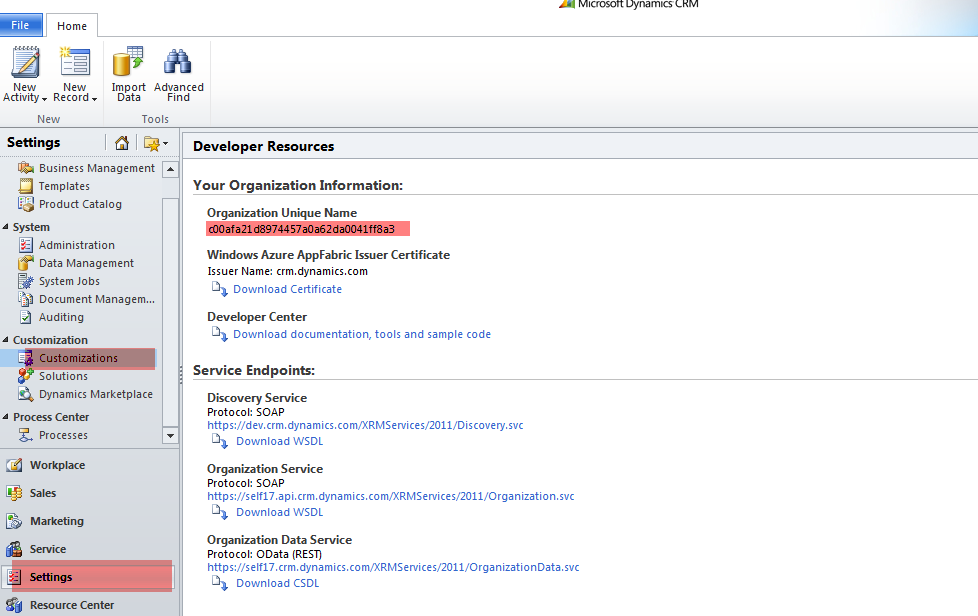Click the sidebar scrollbar down arrow
978x616 pixels.
(170, 434)
